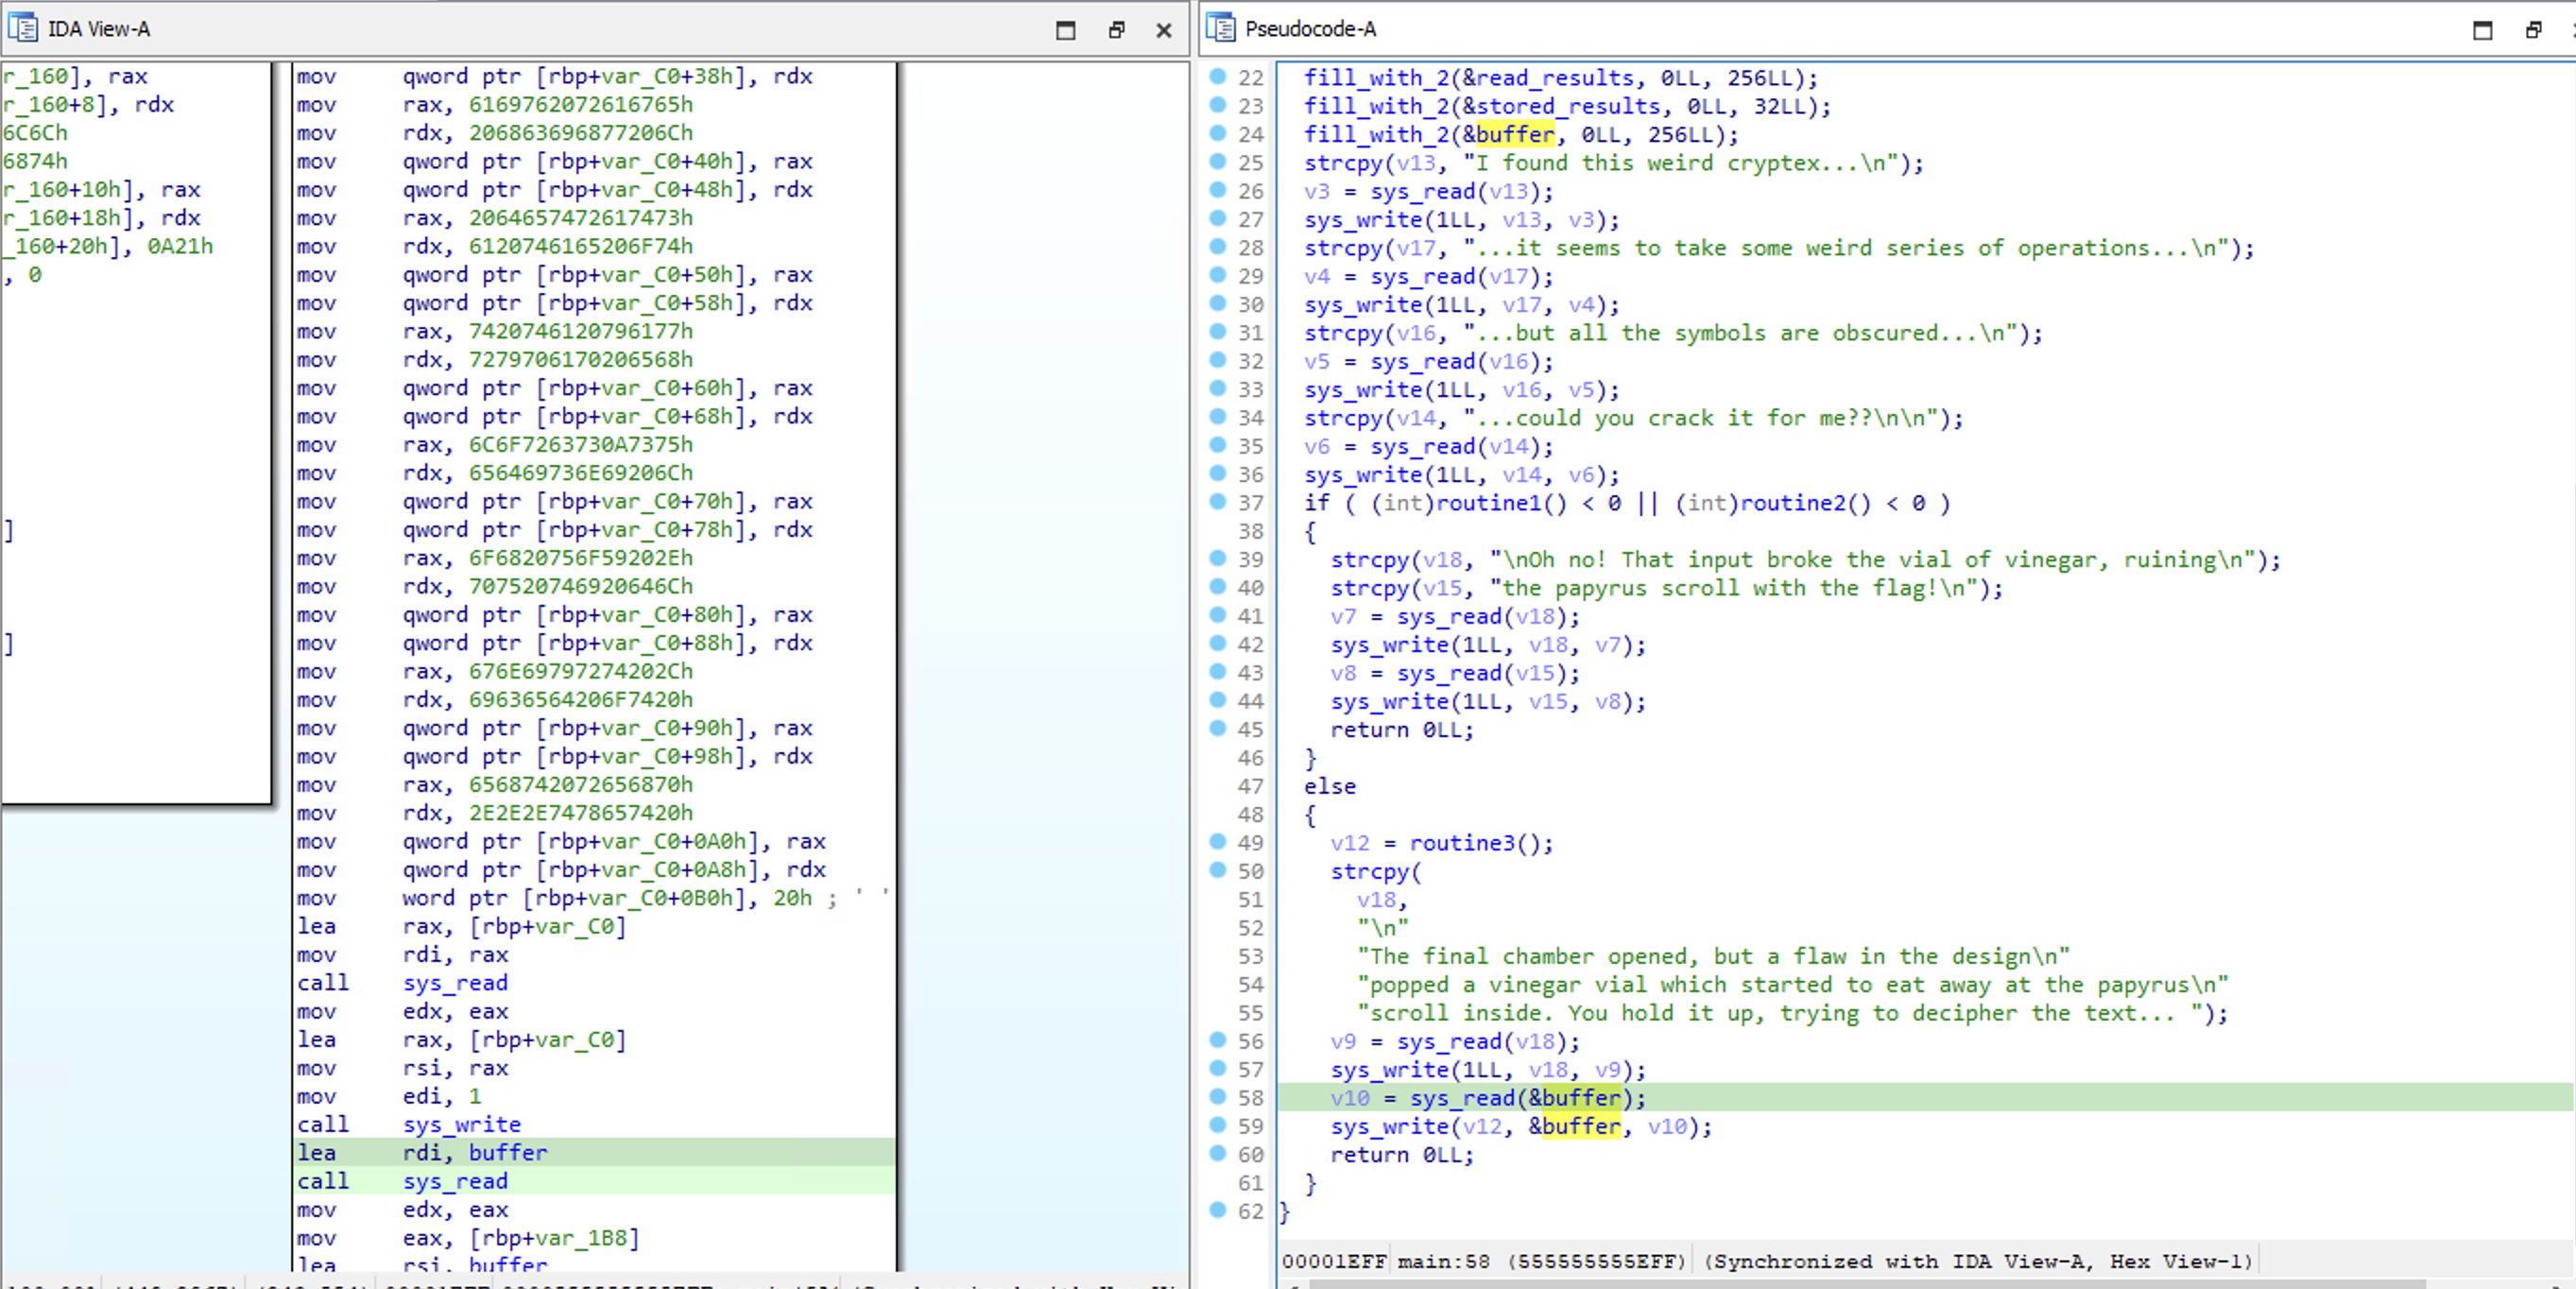Toggle breakpoint dot at pseudocode line 60
2576x1289 pixels.
(x=1217, y=1153)
